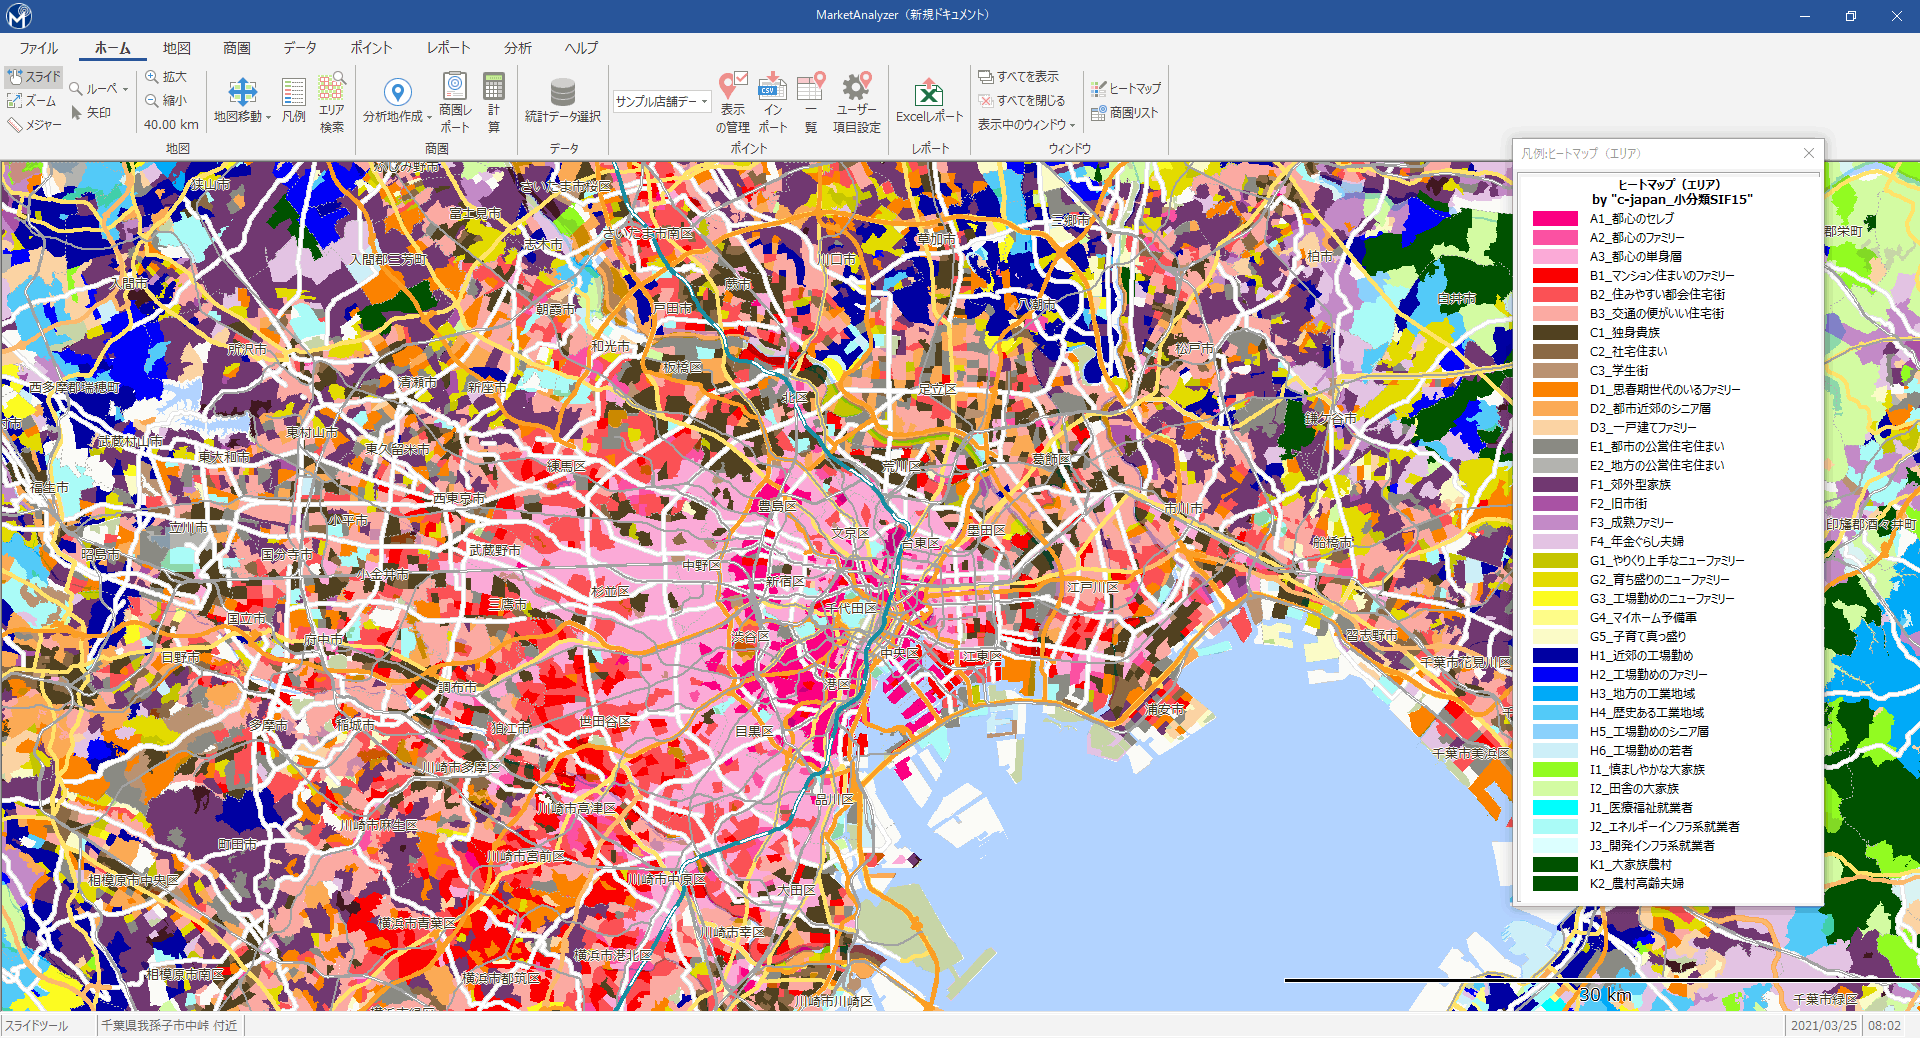1920x1038 pixels.
Task: Open the ヒートマップ window
Action: (x=1126, y=88)
